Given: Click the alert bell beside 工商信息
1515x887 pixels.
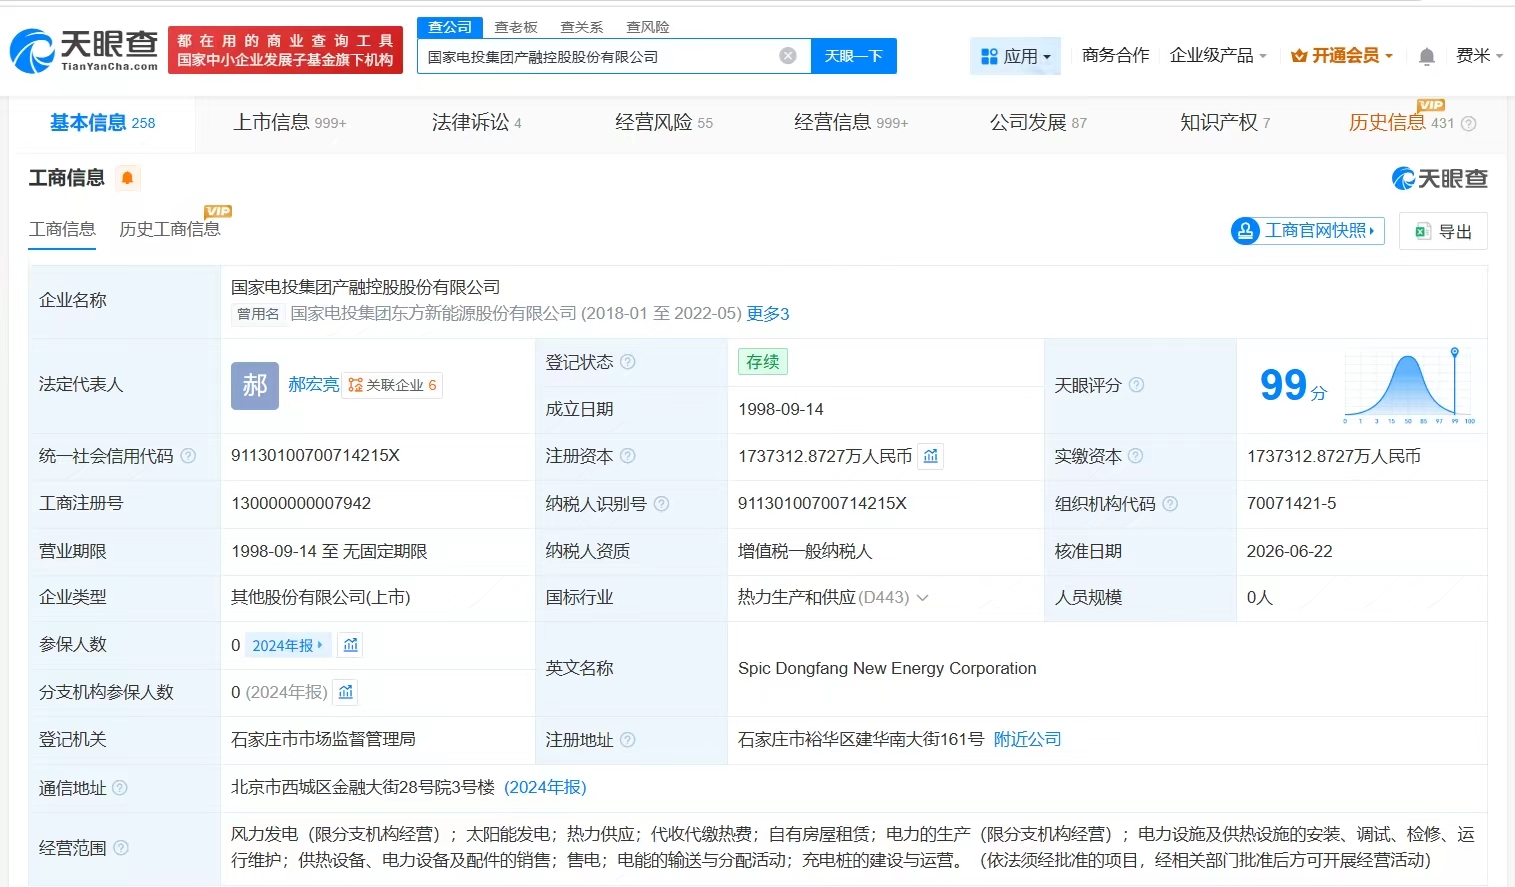Looking at the screenshot, I should (127, 178).
